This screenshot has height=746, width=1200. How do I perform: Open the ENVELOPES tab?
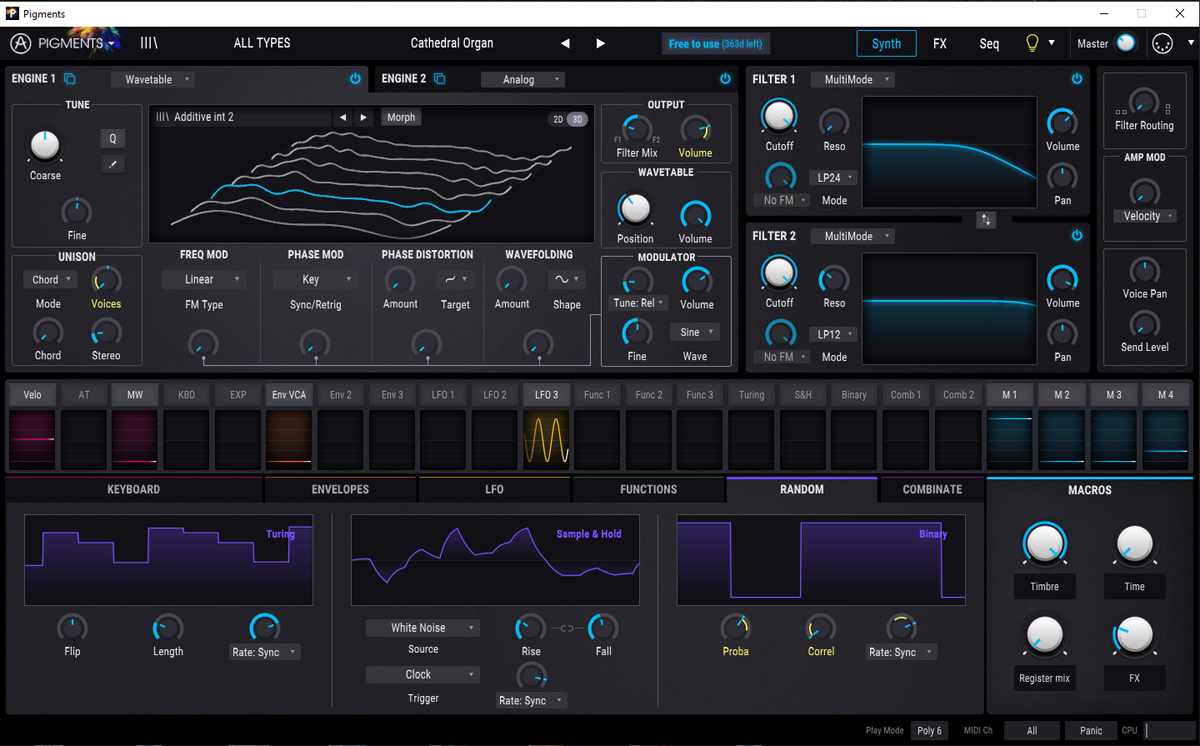click(341, 490)
